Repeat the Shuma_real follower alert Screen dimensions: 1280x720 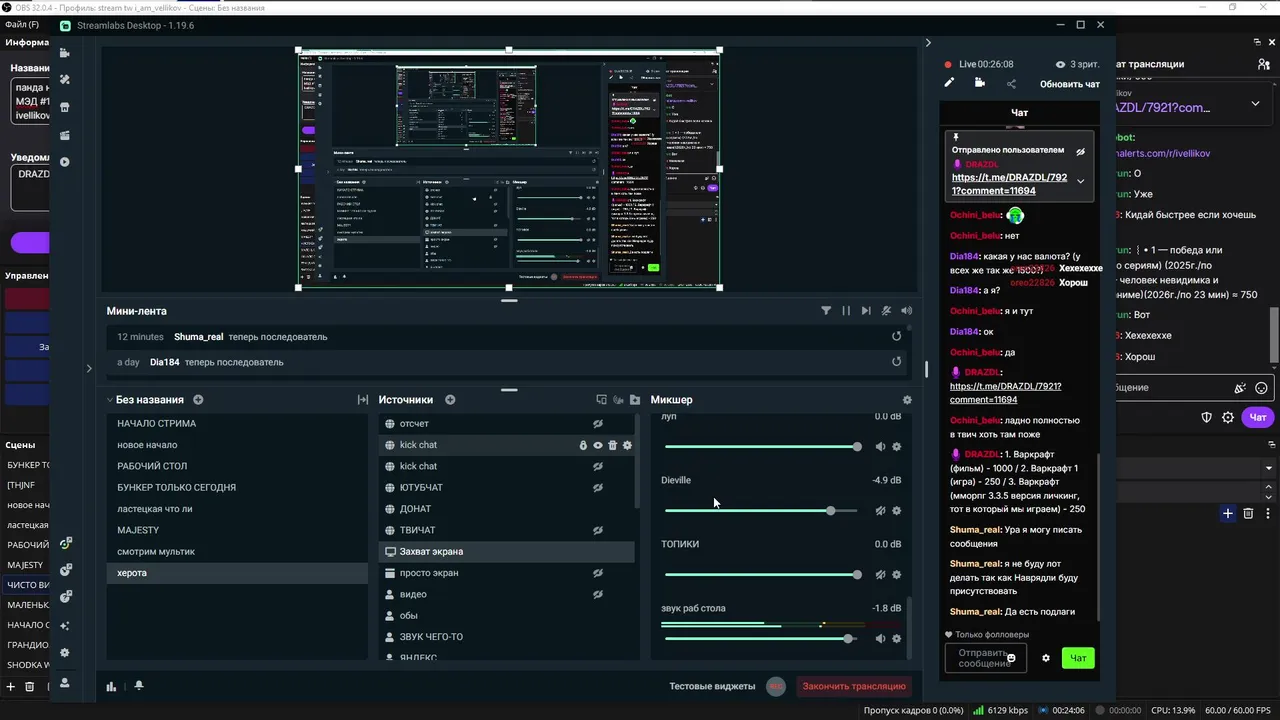pyautogui.click(x=896, y=336)
